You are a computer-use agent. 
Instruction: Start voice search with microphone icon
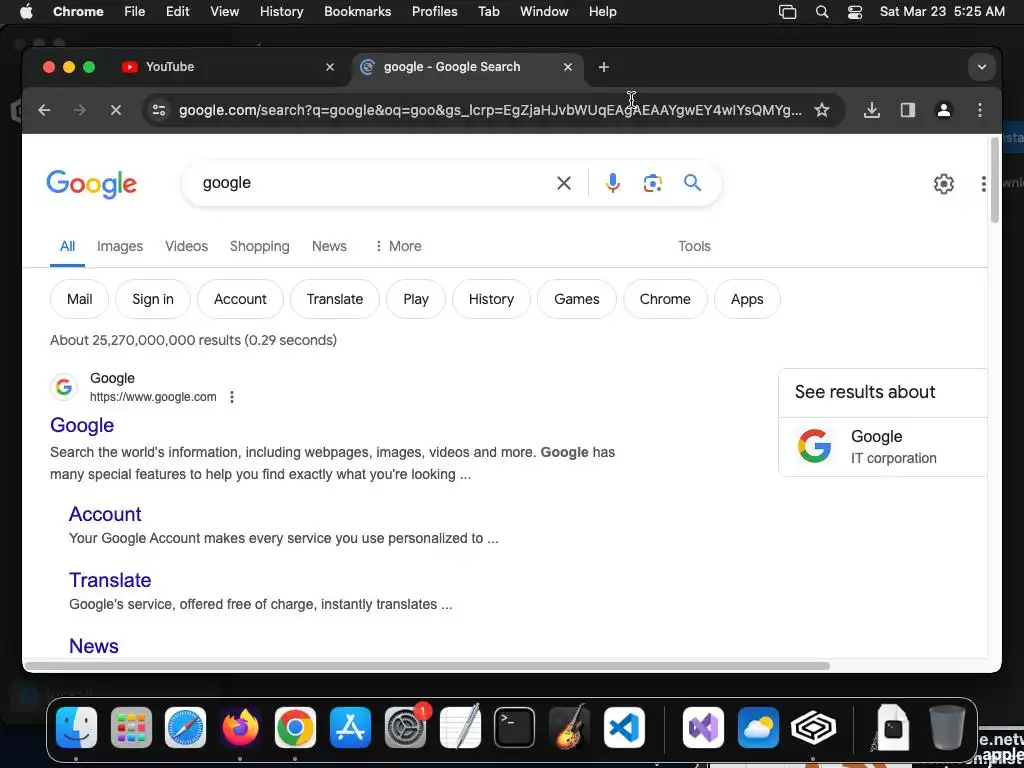pos(613,184)
